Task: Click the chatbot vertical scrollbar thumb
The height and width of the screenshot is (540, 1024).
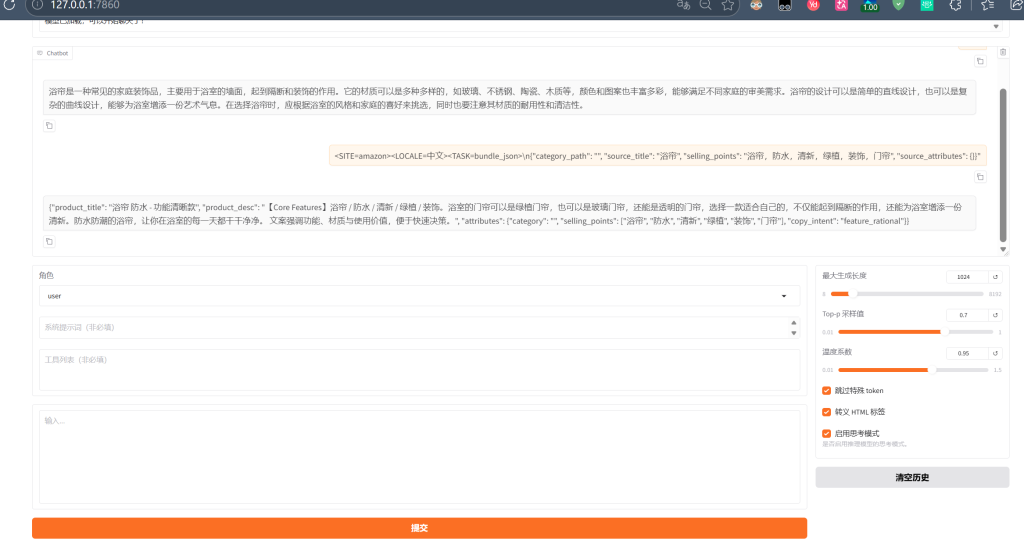Action: (1003, 165)
